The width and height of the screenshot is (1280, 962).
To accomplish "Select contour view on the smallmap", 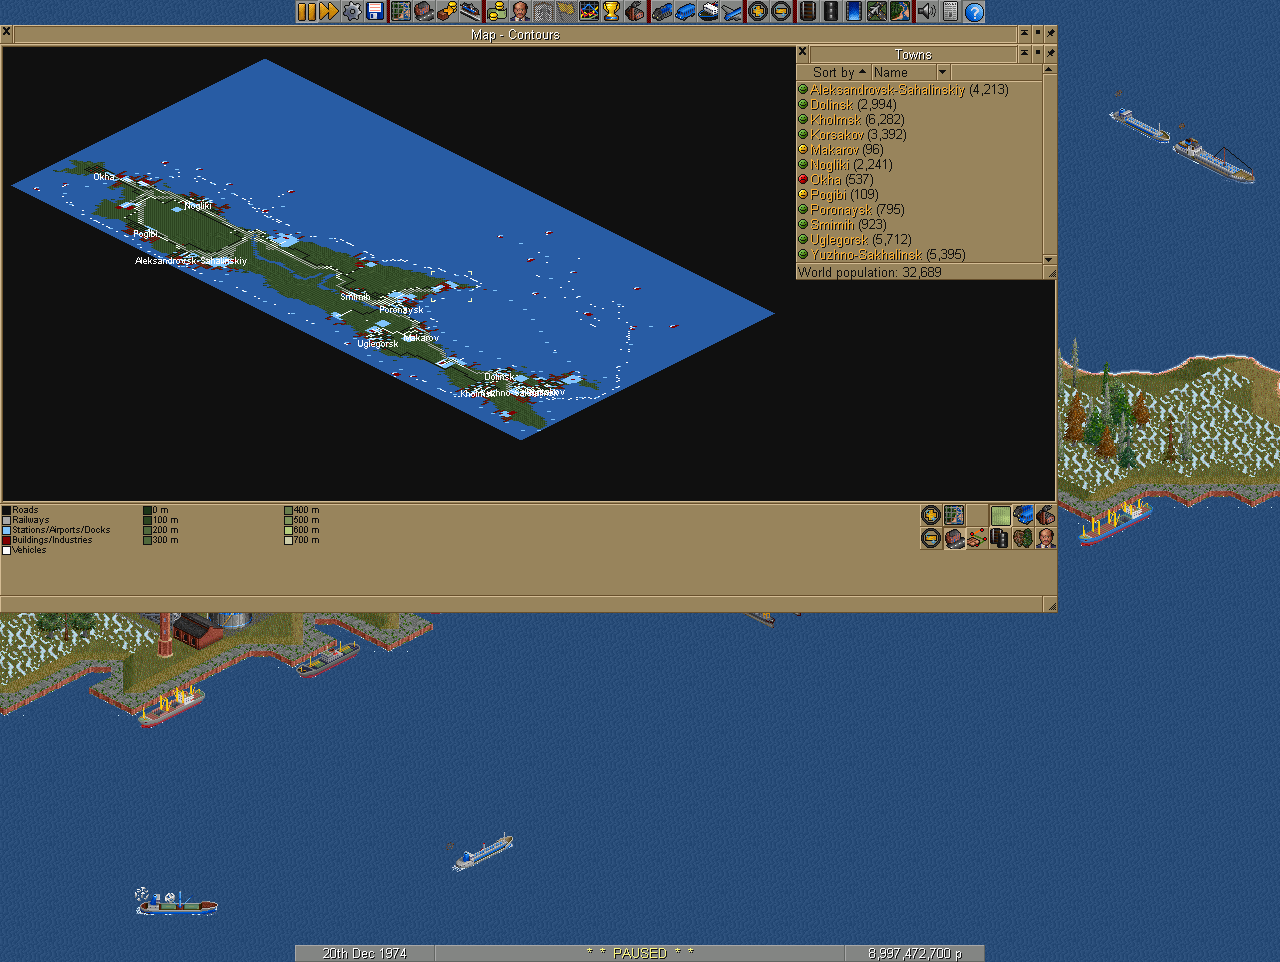I will [1001, 515].
